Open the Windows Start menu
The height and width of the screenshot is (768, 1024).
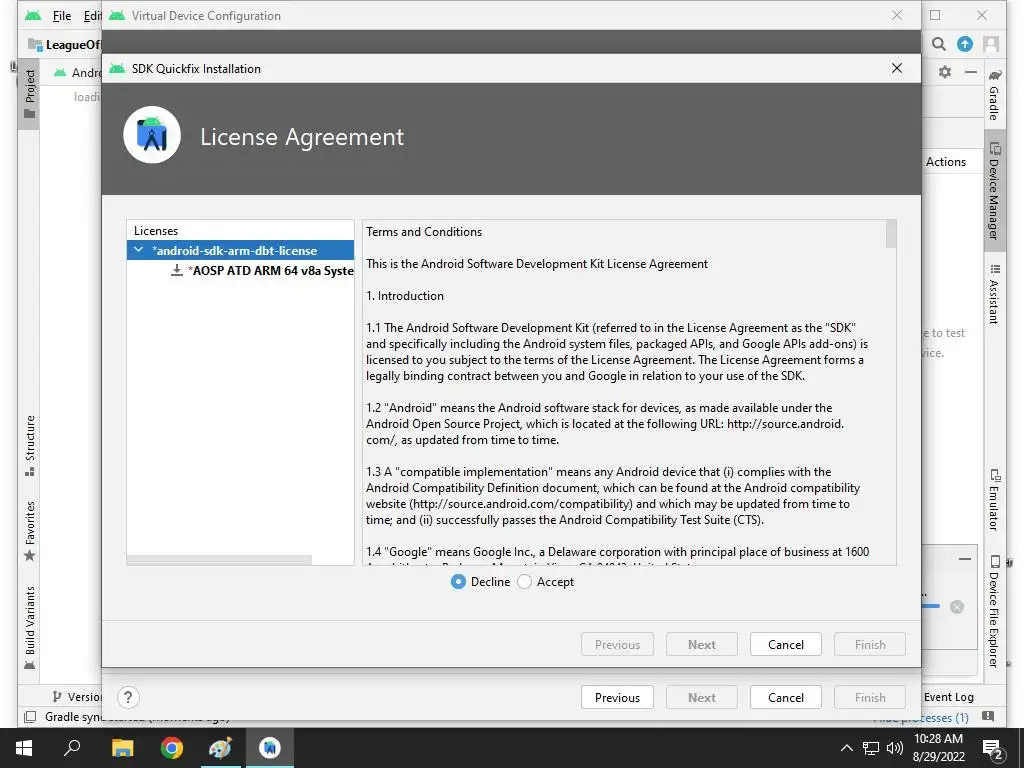coord(24,748)
